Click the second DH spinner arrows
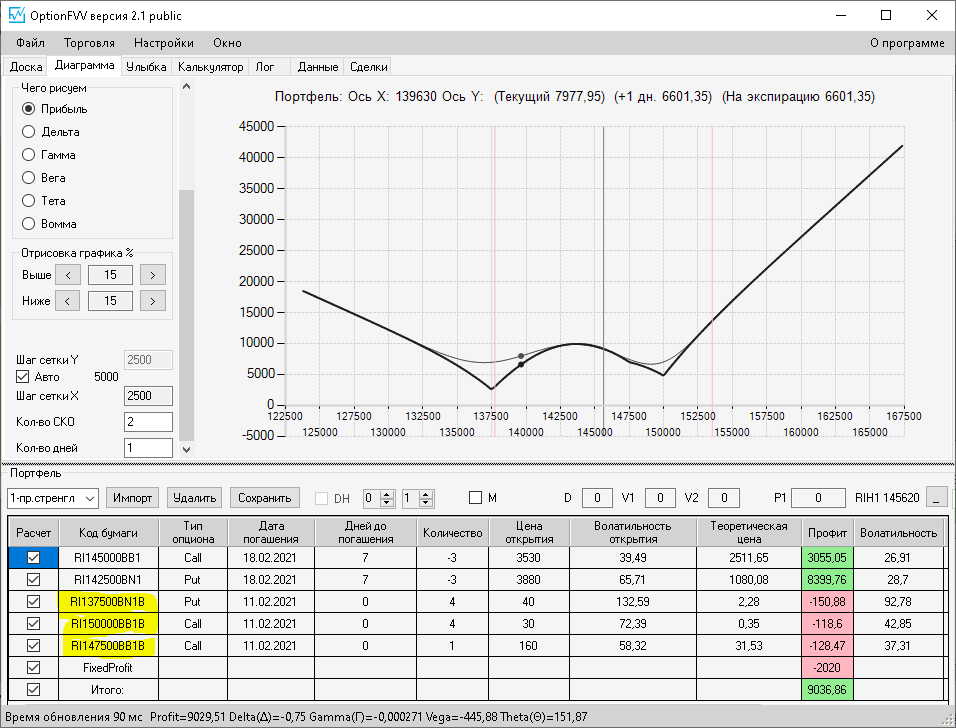This screenshot has width=956, height=728. 426,498
